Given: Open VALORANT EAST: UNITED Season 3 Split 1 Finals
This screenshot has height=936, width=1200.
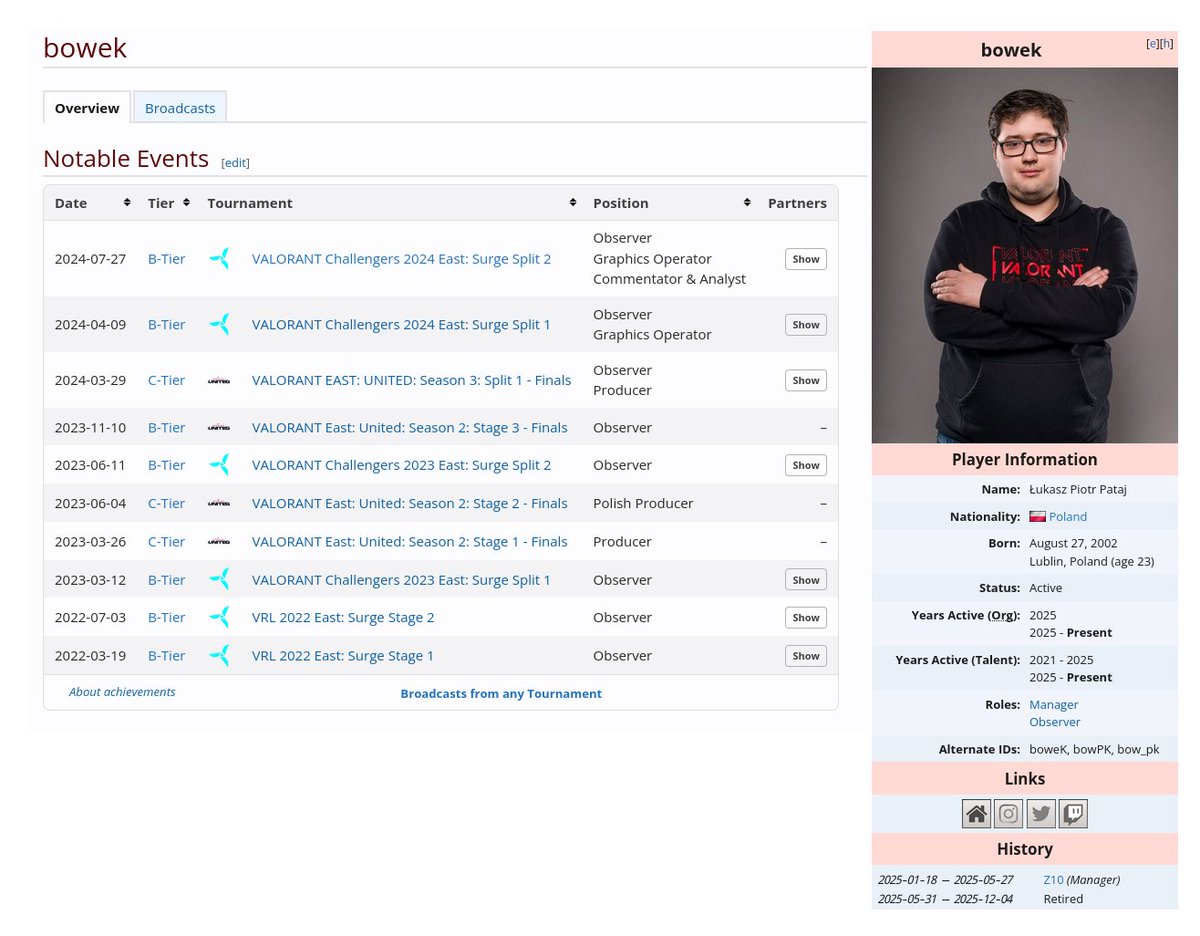Looking at the screenshot, I should coord(411,380).
